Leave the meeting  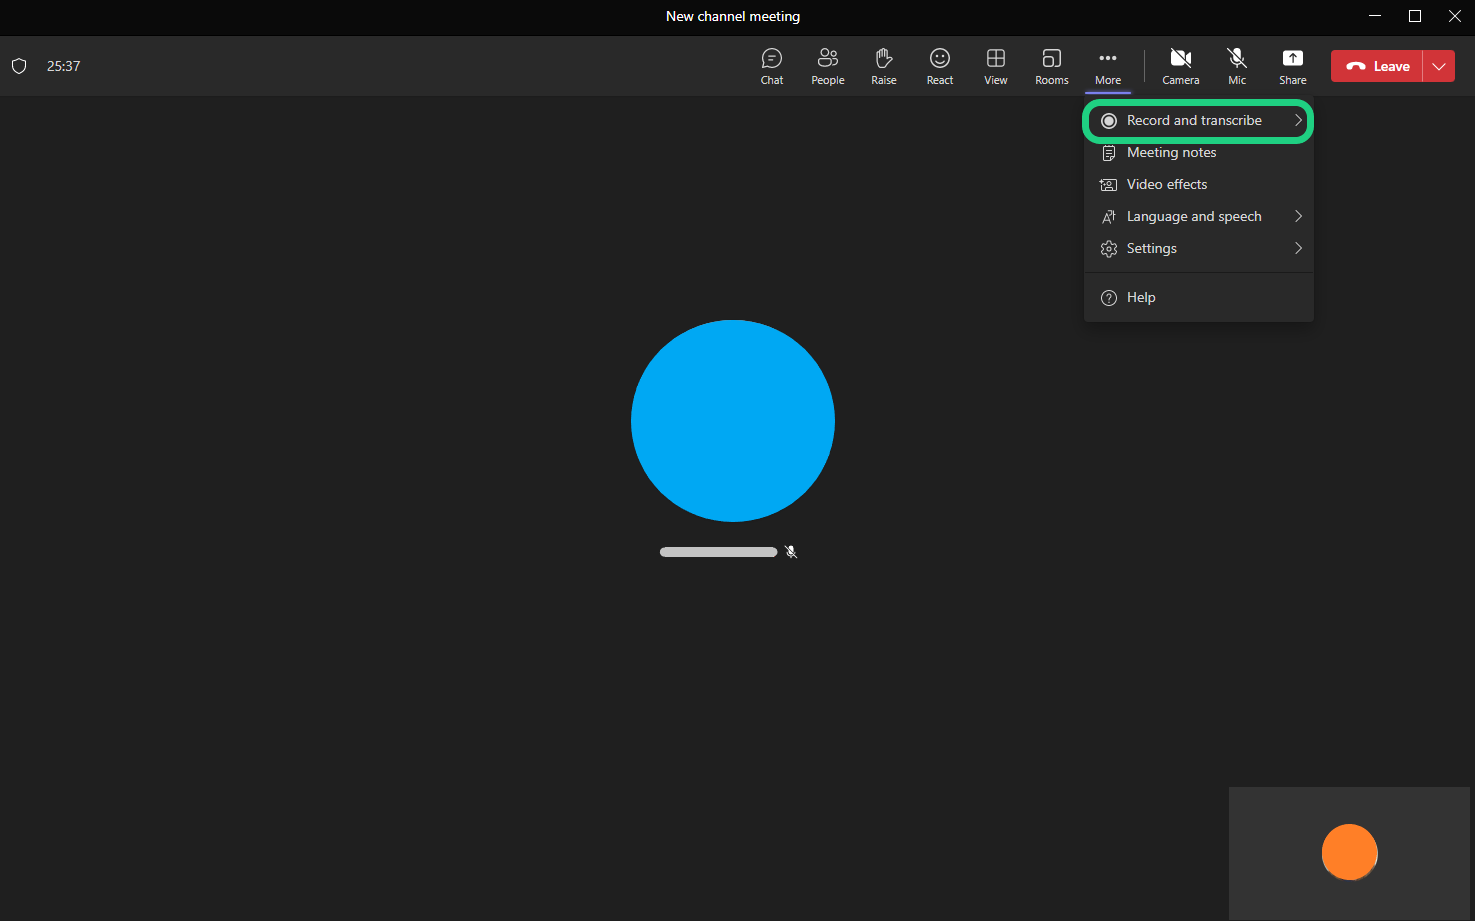(x=1377, y=66)
